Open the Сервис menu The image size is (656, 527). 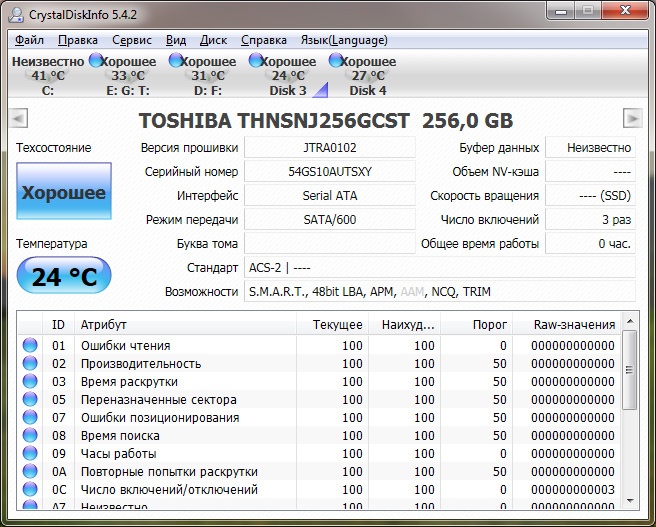pyautogui.click(x=132, y=40)
